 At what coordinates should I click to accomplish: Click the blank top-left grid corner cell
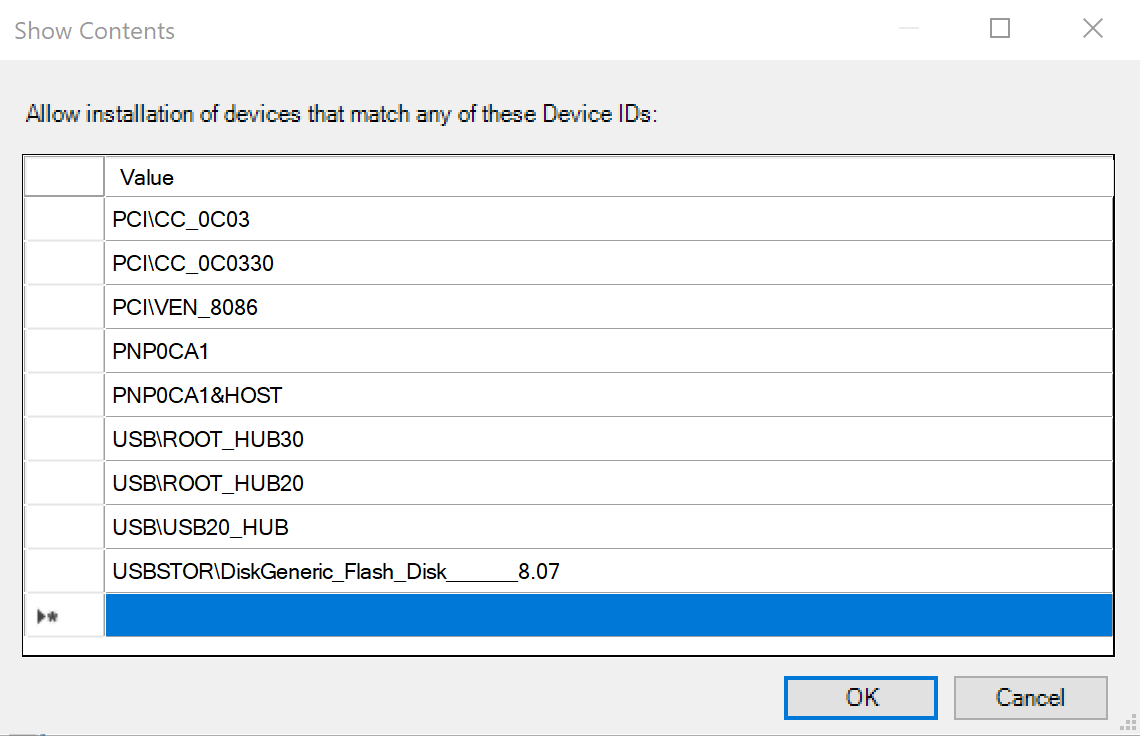point(63,177)
